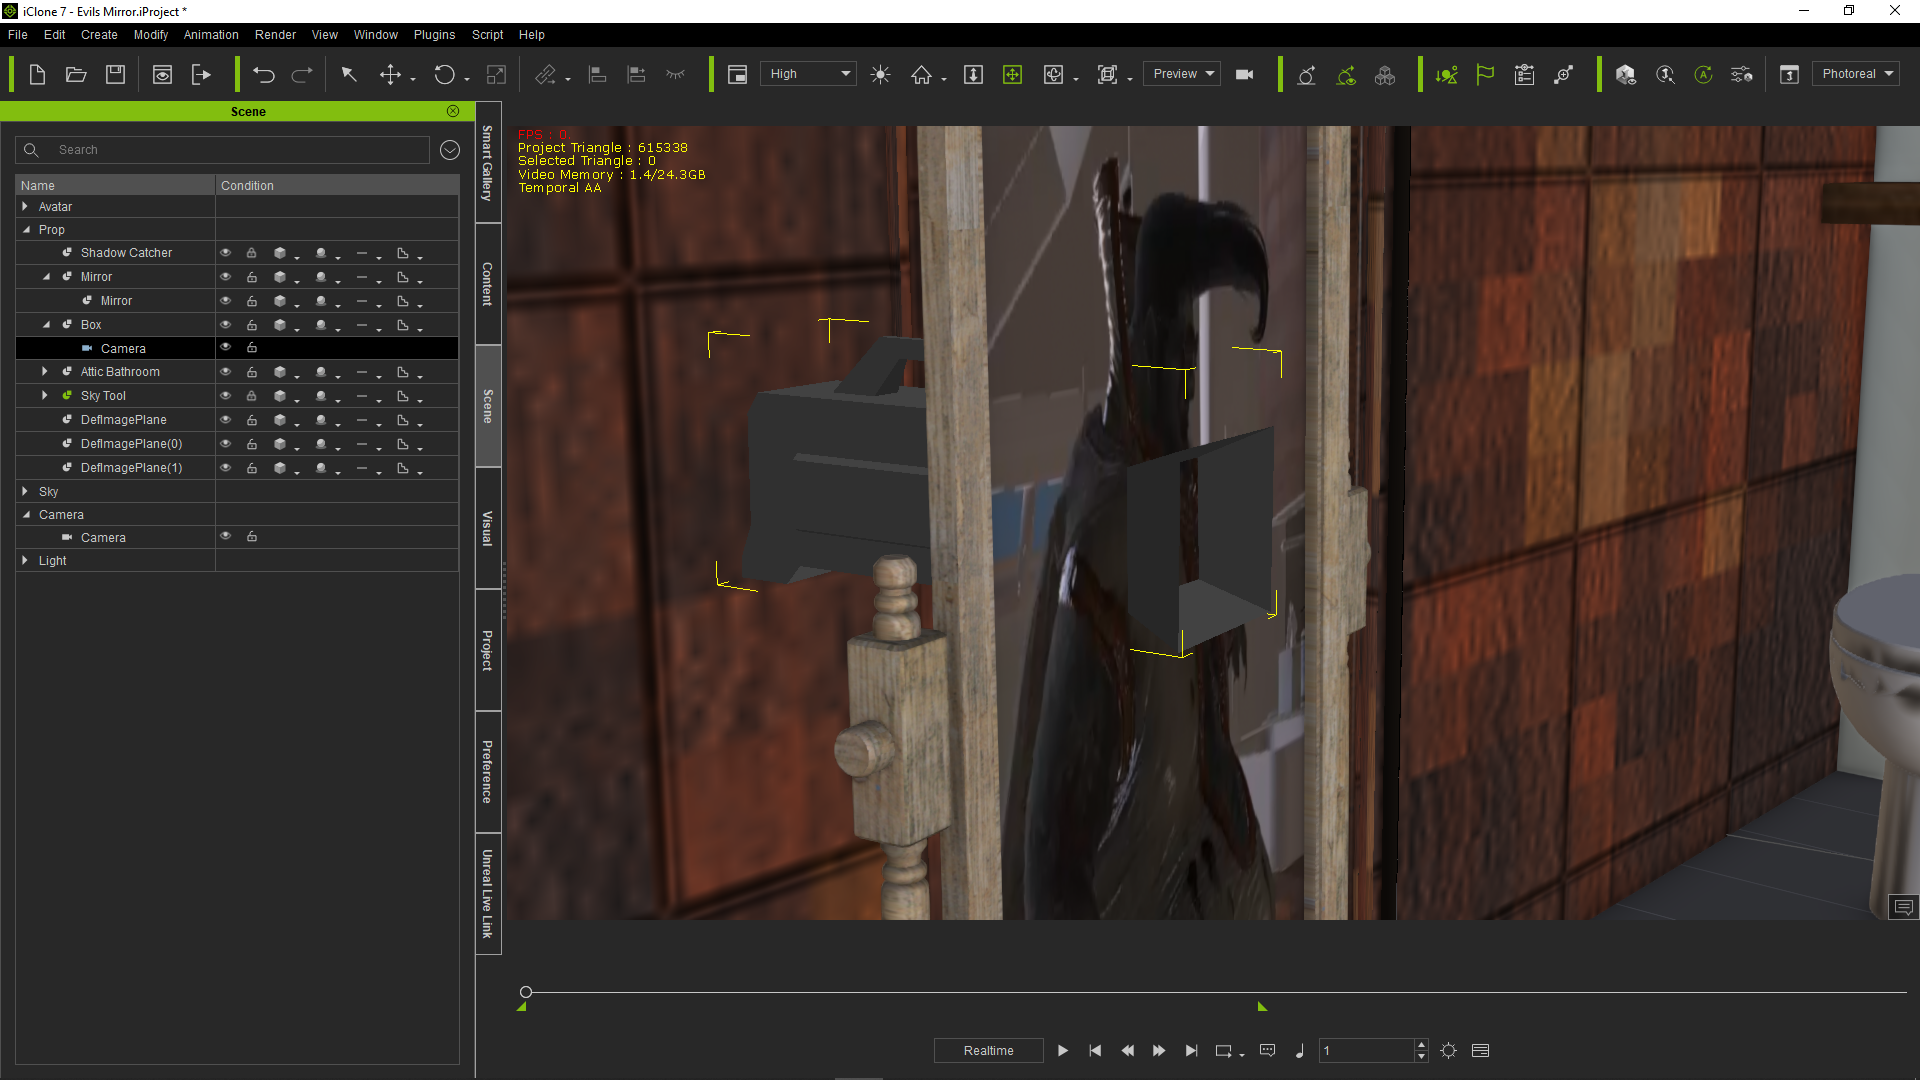Expand the Sky tree group

point(25,491)
